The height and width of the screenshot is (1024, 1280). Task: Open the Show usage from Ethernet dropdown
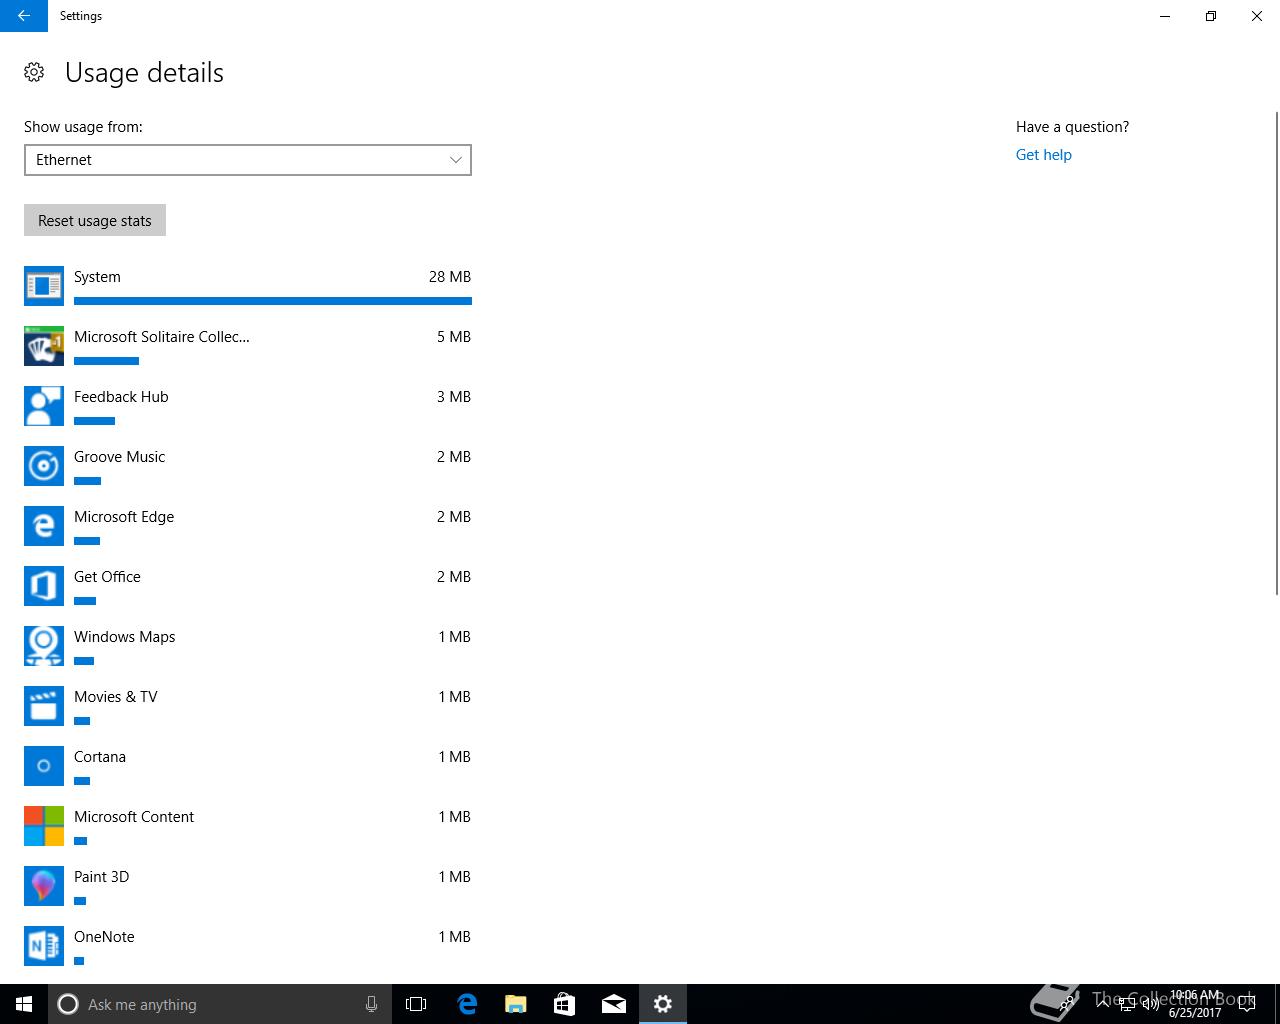(248, 160)
